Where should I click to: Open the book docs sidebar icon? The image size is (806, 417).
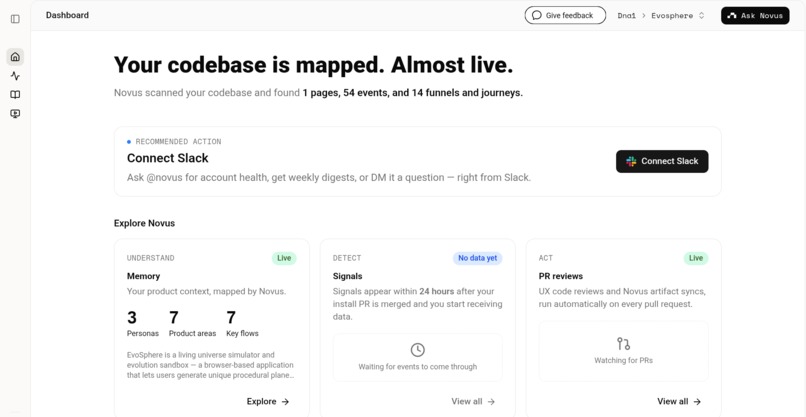[15, 95]
